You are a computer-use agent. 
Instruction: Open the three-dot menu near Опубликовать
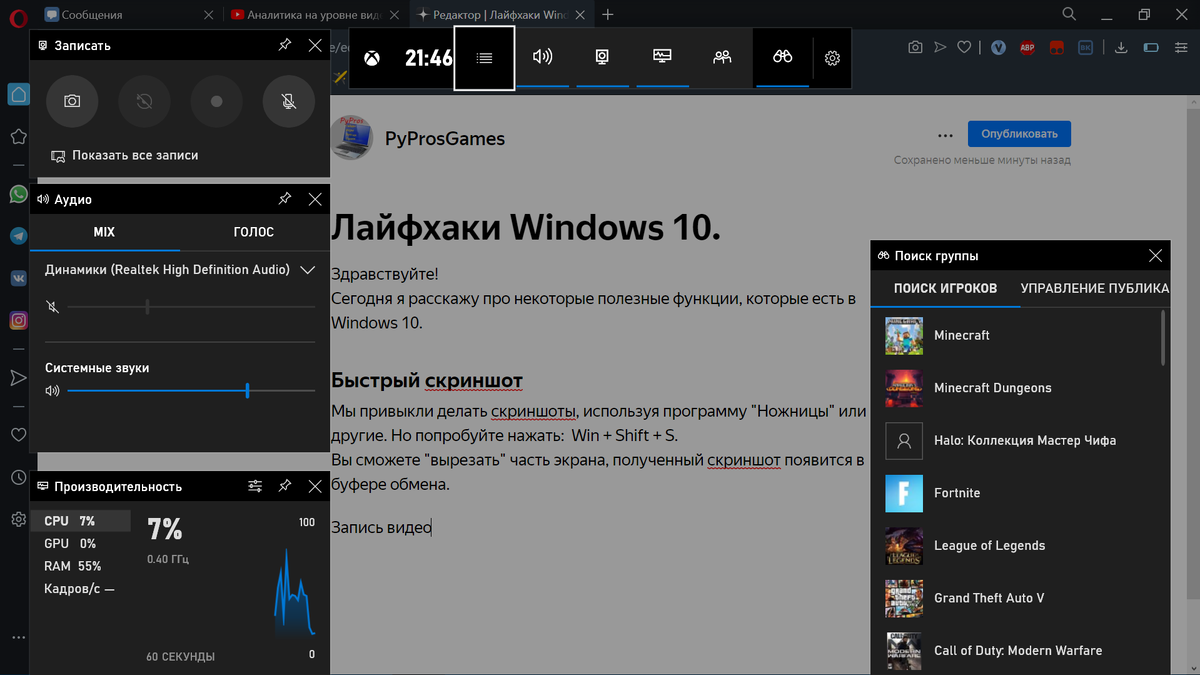944,133
